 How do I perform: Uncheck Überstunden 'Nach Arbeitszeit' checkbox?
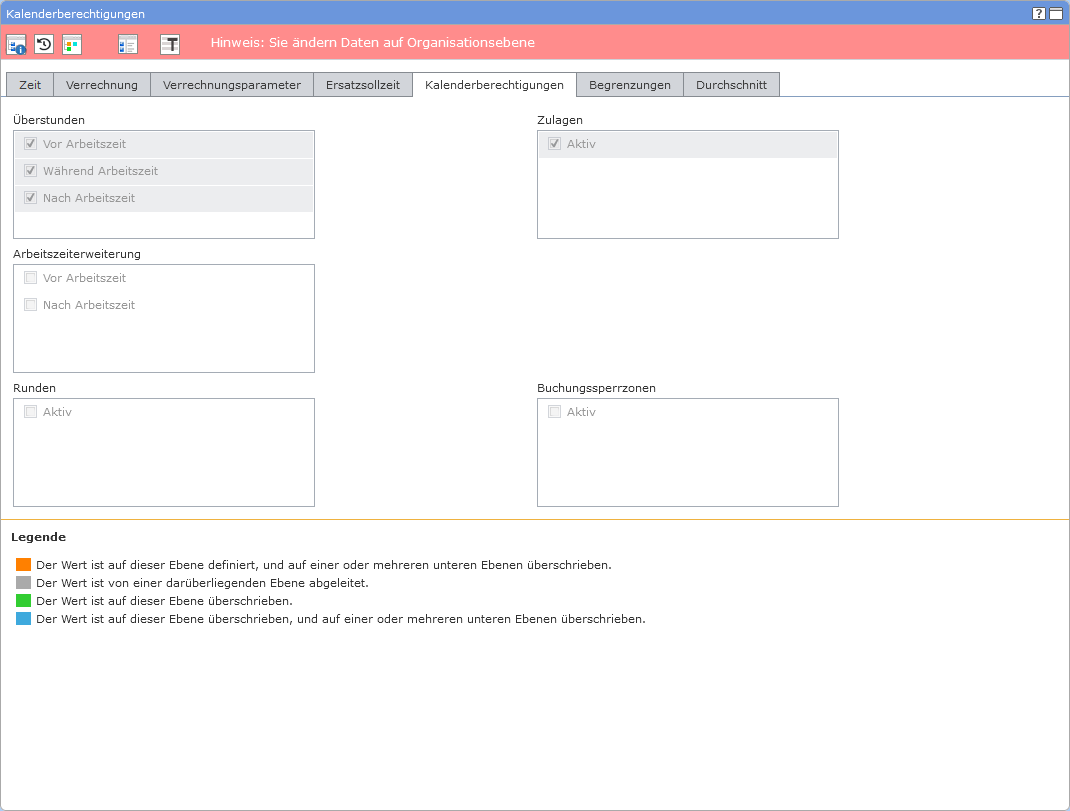(31, 198)
